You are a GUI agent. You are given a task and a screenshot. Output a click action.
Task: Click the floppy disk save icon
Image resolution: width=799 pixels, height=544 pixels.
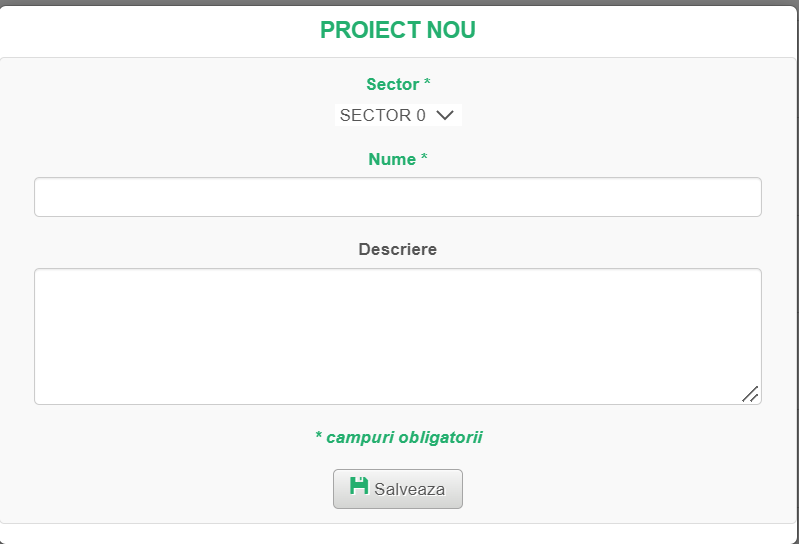pyautogui.click(x=359, y=487)
